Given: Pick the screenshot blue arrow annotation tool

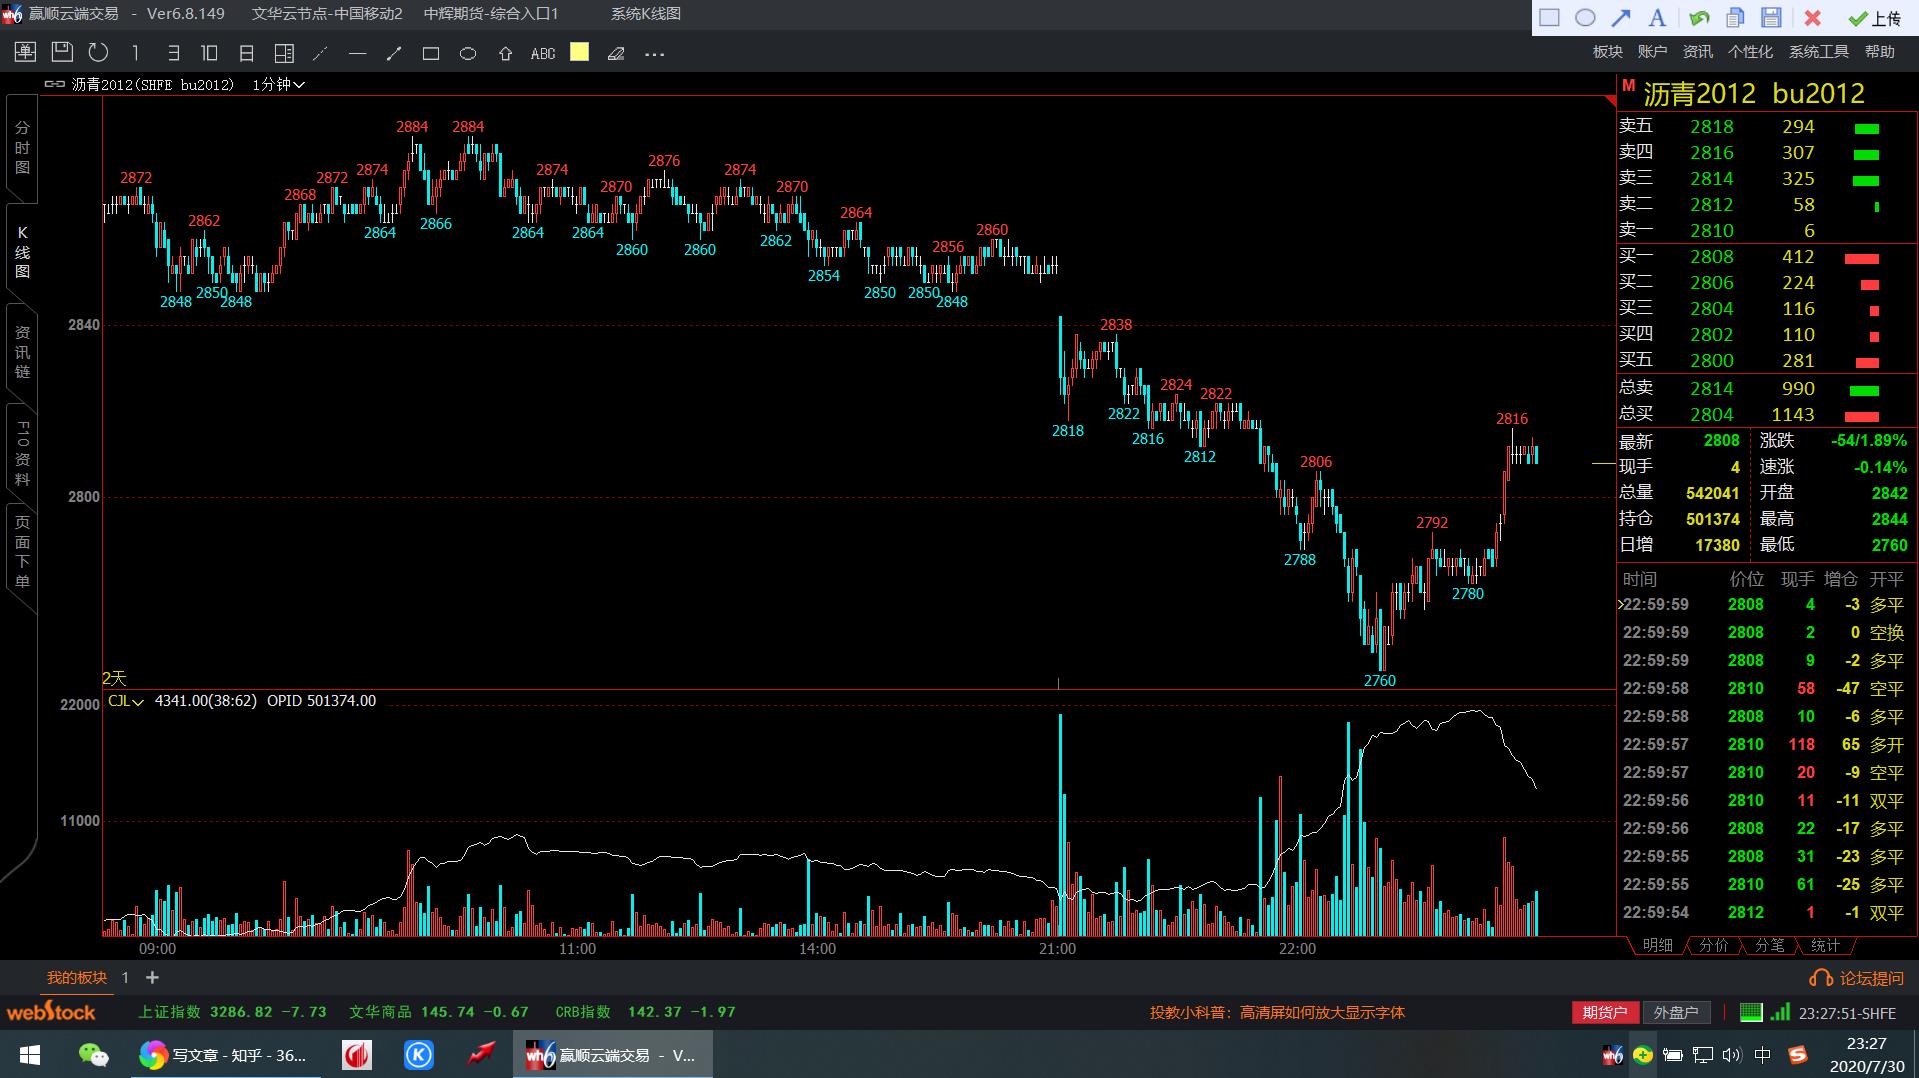Looking at the screenshot, I should 1621,17.
